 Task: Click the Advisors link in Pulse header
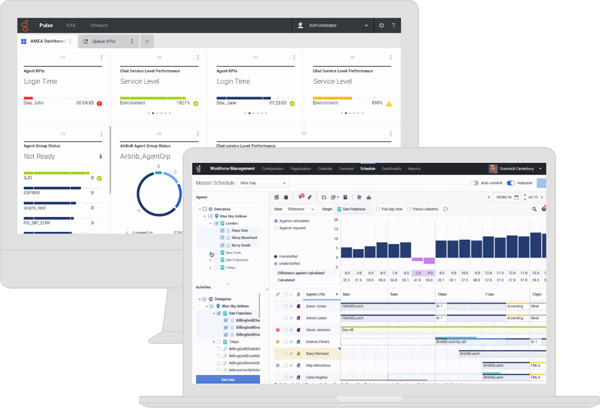pyautogui.click(x=98, y=25)
